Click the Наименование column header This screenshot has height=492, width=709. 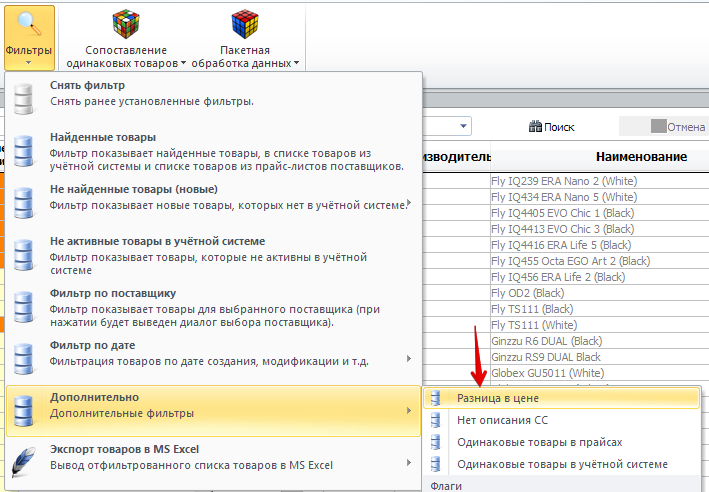[x=641, y=156]
